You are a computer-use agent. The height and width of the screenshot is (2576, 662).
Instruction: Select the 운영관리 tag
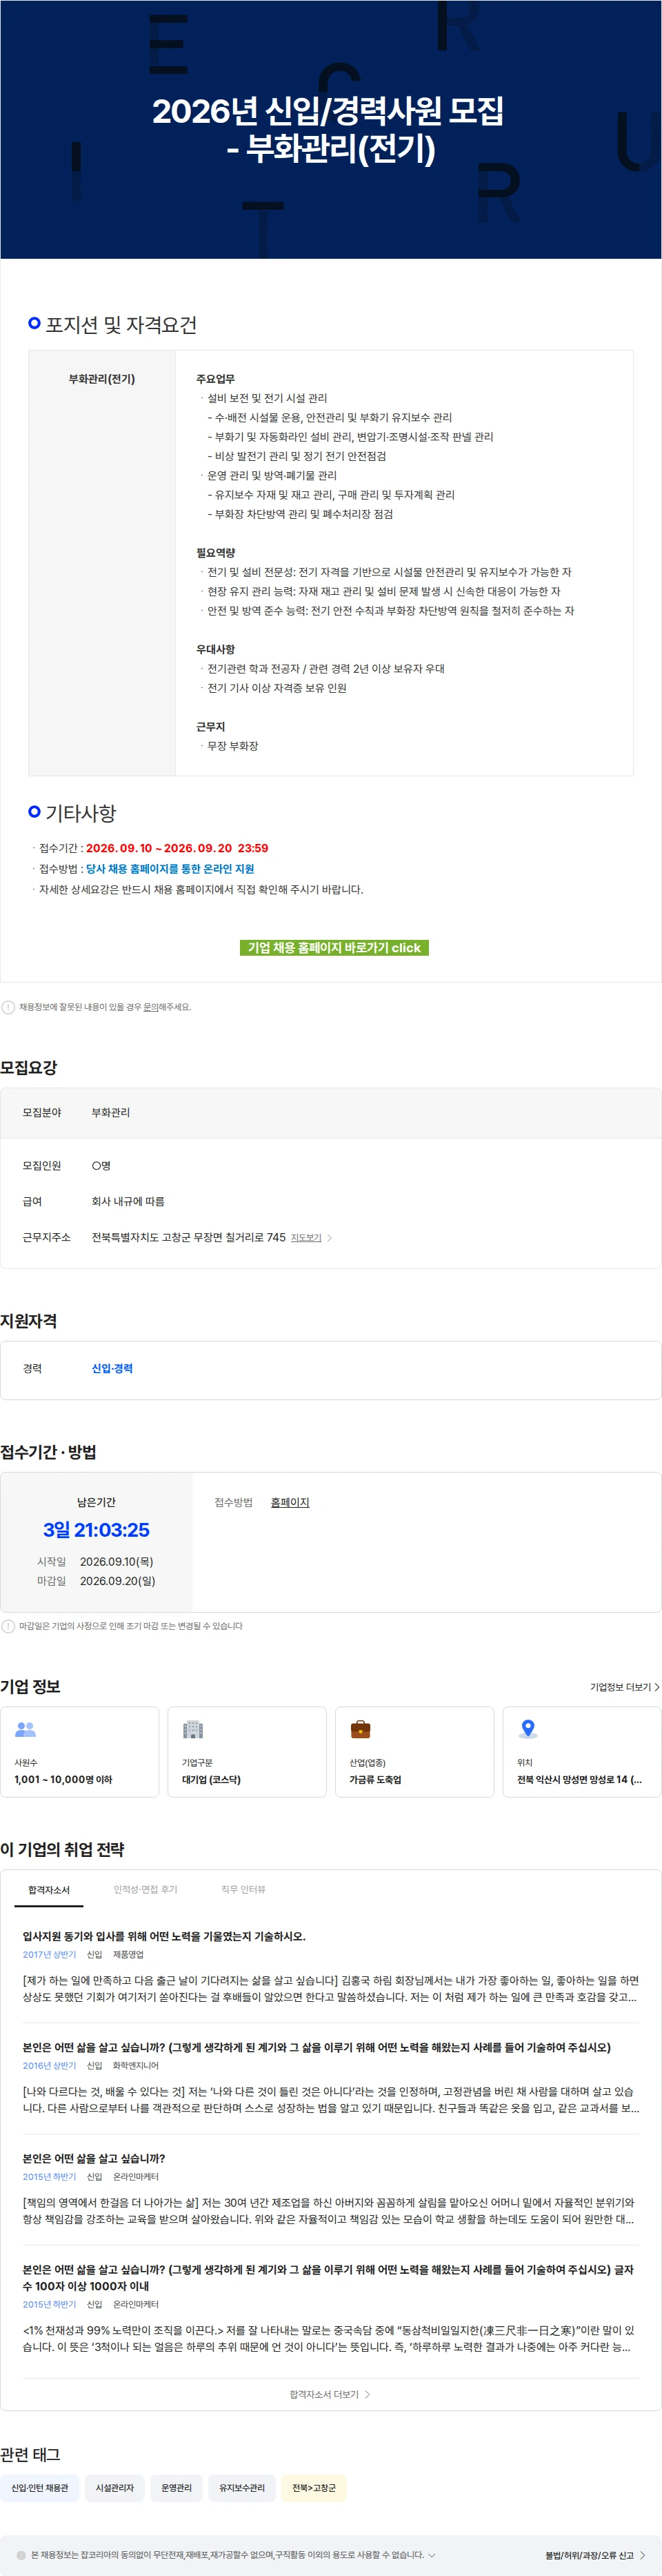177,2488
